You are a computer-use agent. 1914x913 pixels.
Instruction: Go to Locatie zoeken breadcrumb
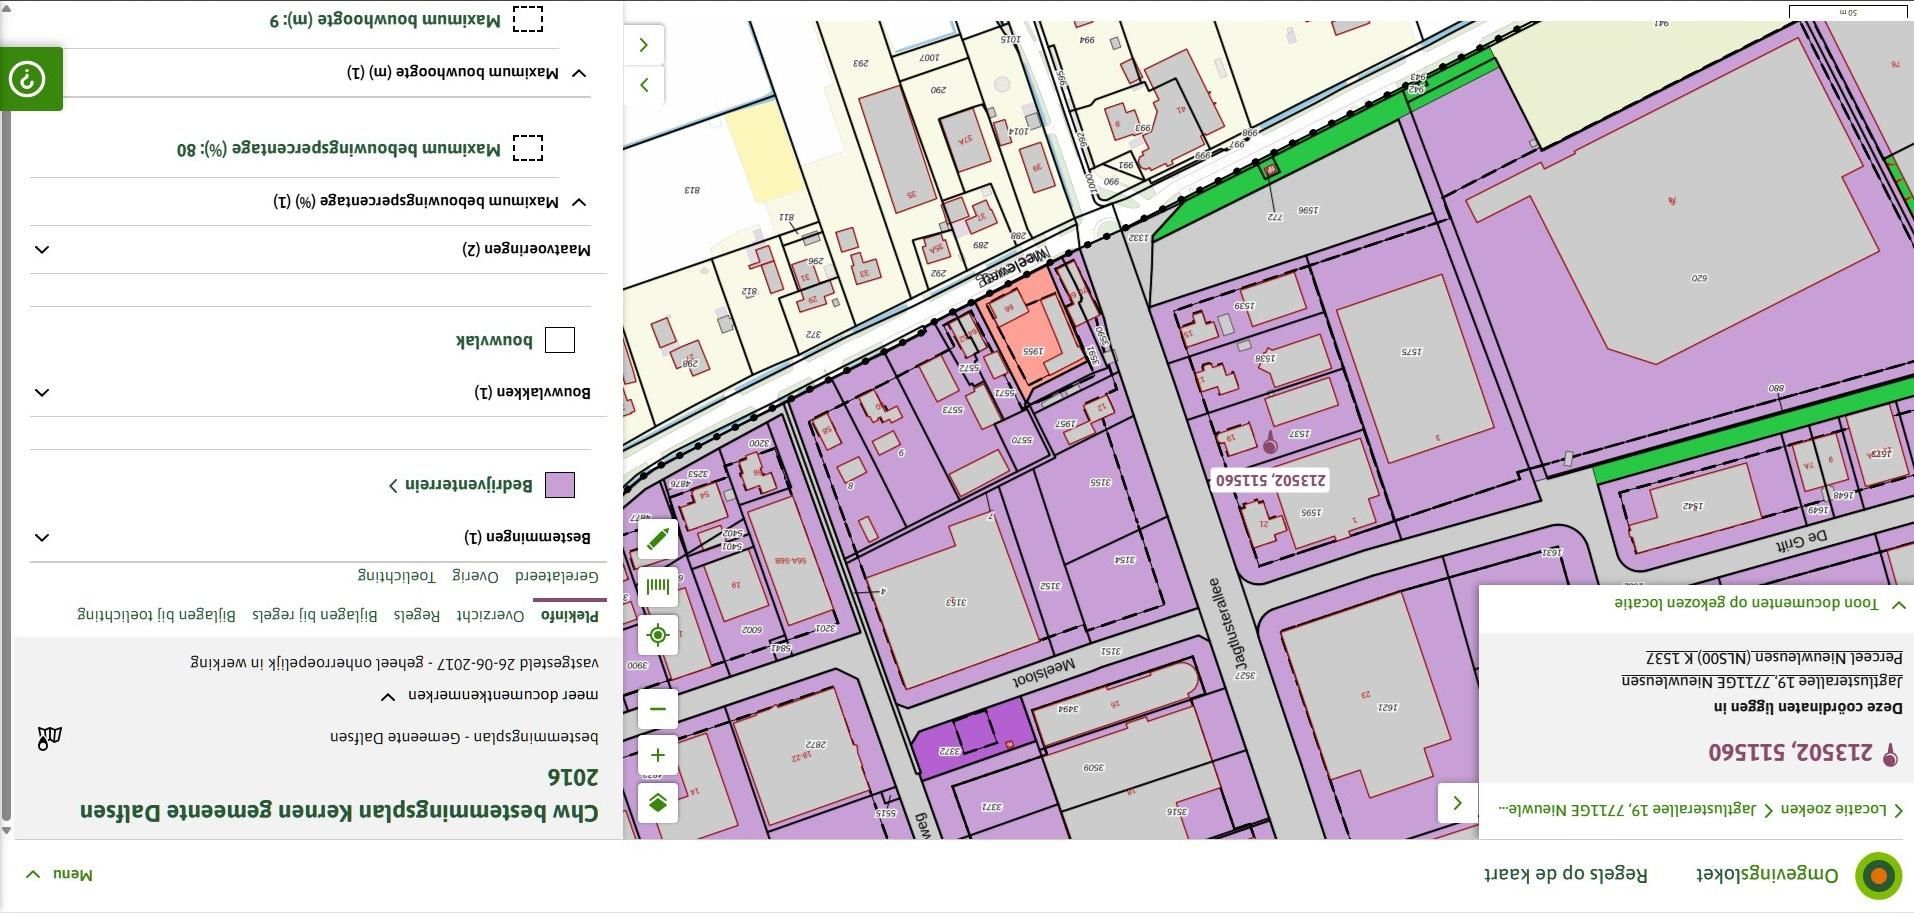coord(1833,809)
